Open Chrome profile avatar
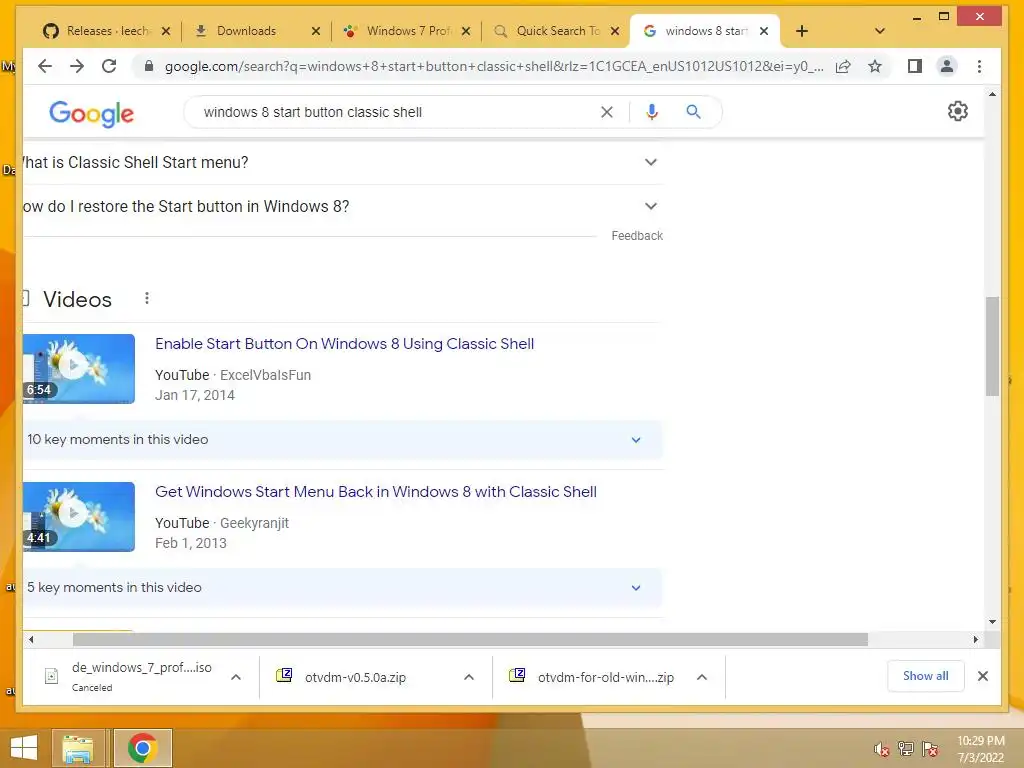This screenshot has width=1024, height=768. pos(946,66)
